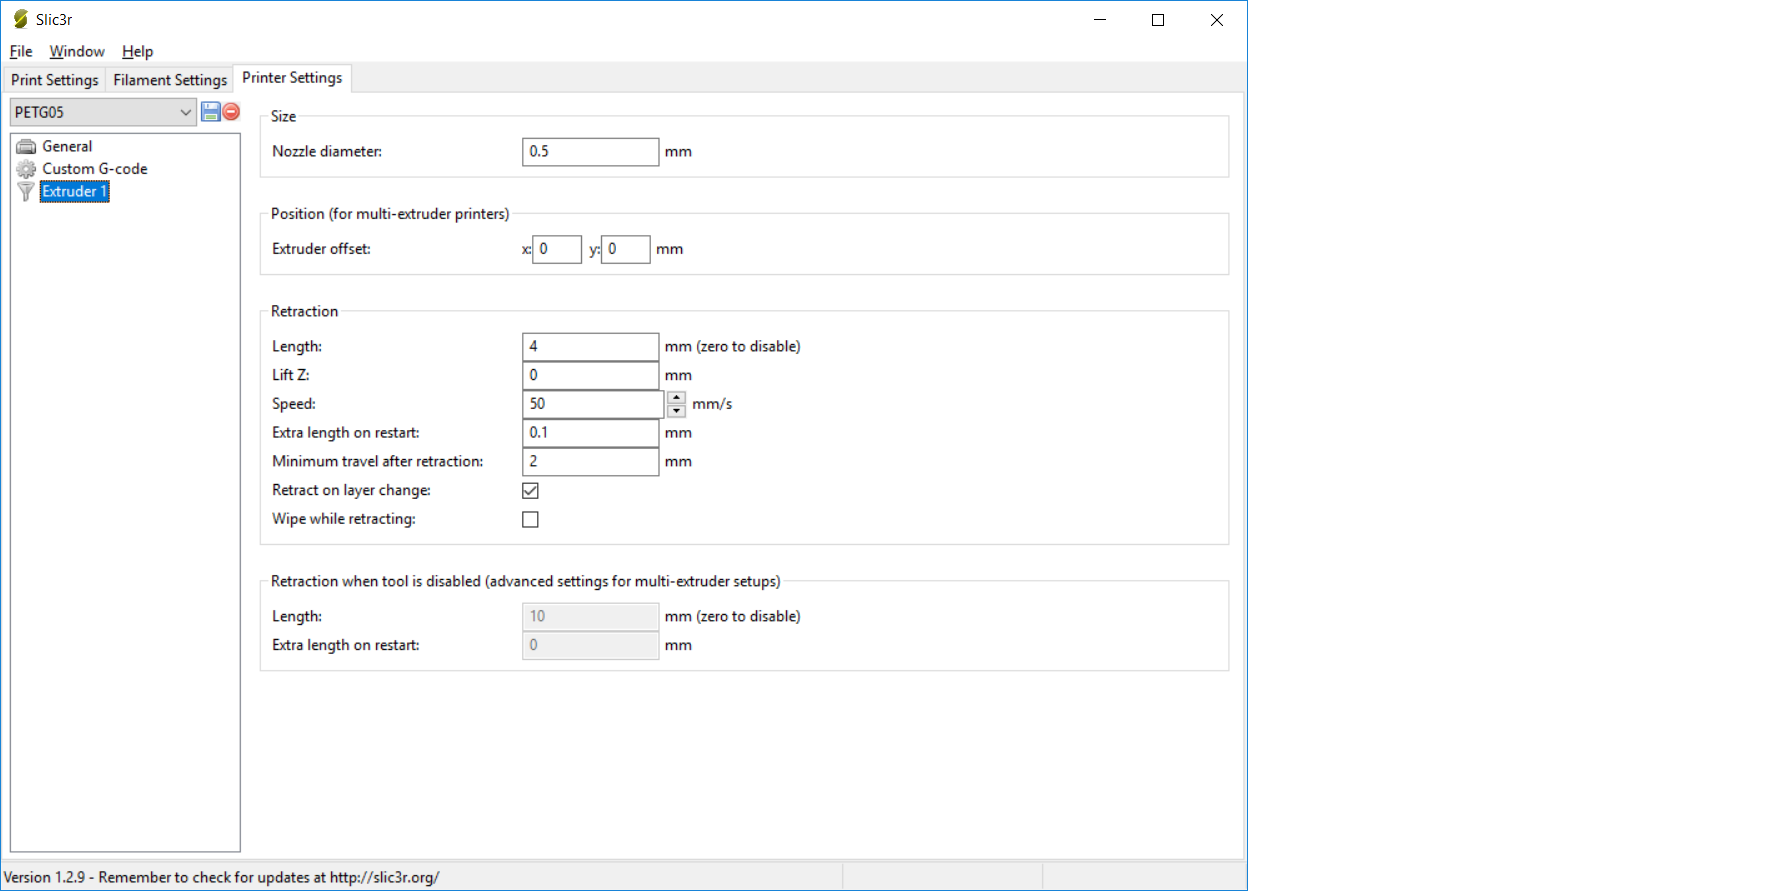1773x891 pixels.
Task: Increase retraction speed with up arrow
Action: [x=677, y=398]
